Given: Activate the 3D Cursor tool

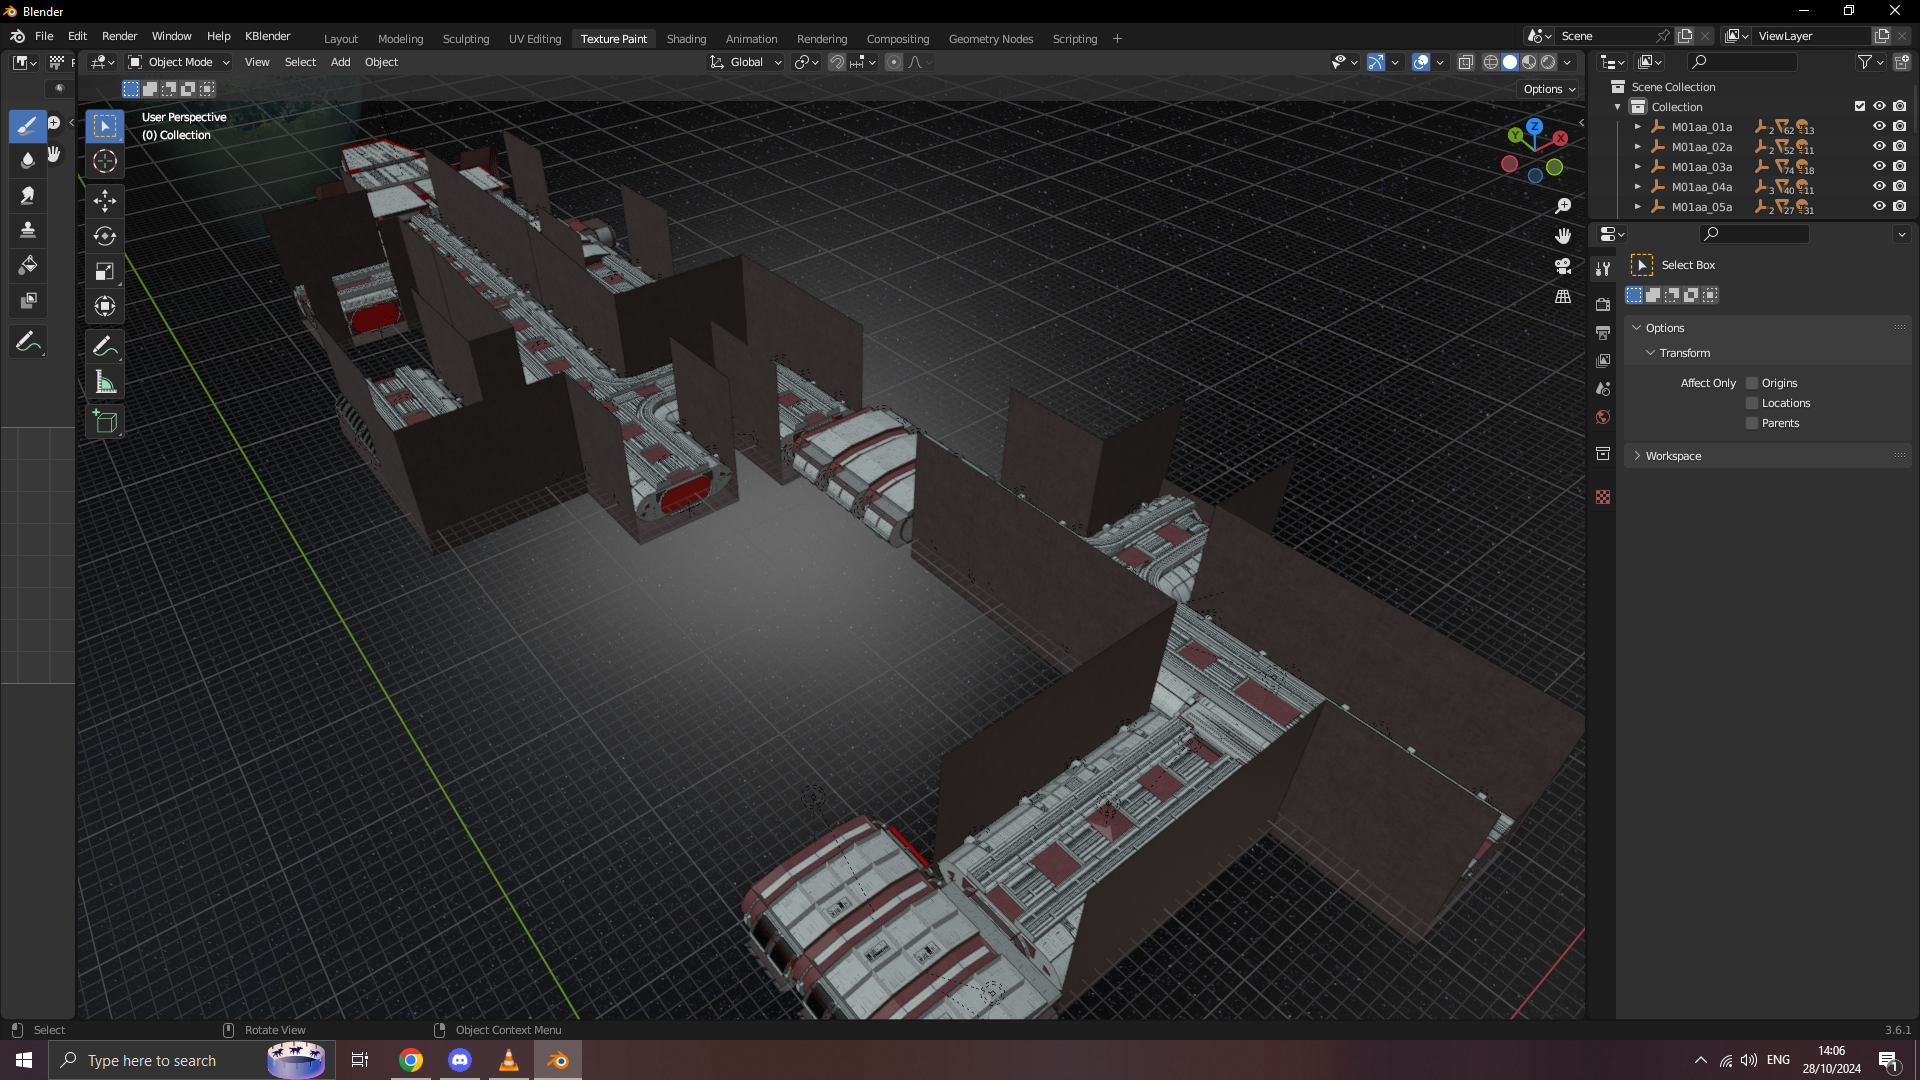Looking at the screenshot, I should (x=105, y=161).
